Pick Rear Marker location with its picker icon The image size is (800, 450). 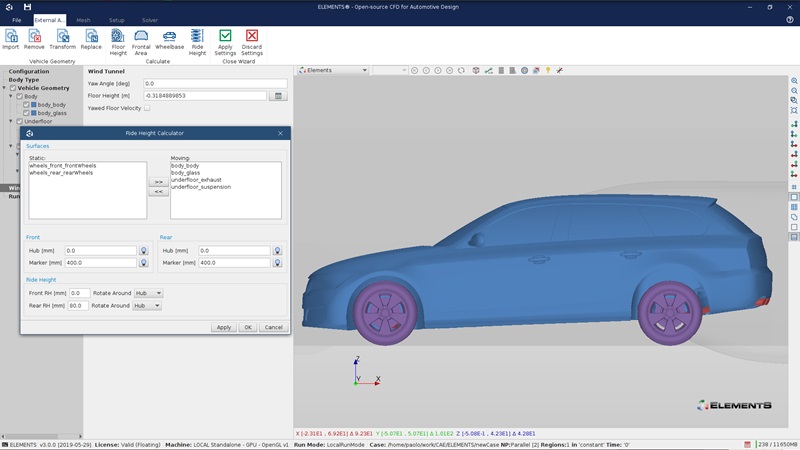[x=278, y=263]
